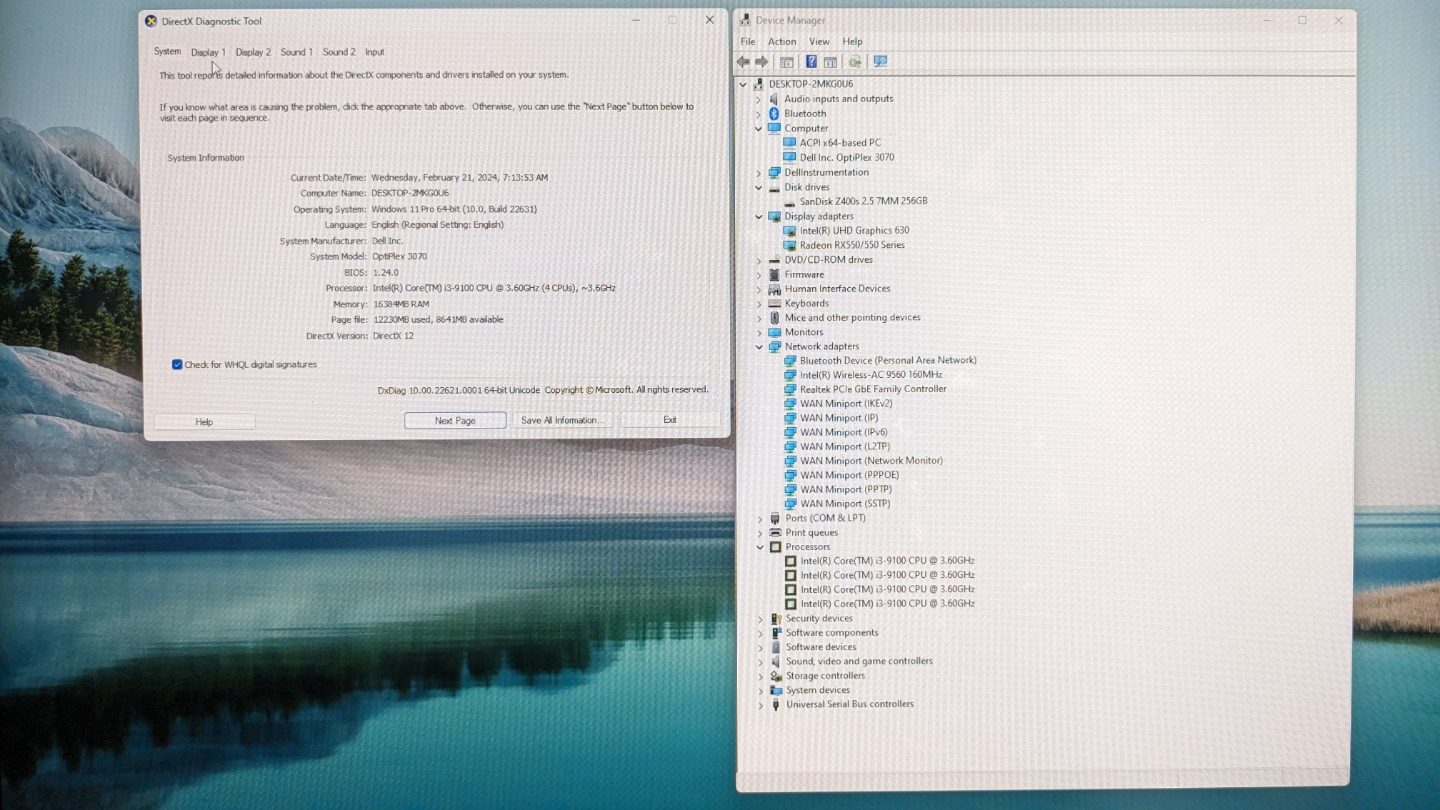Click the mouse icon for pointing devices
Viewport: 1440px width, 810px height.
point(774,318)
